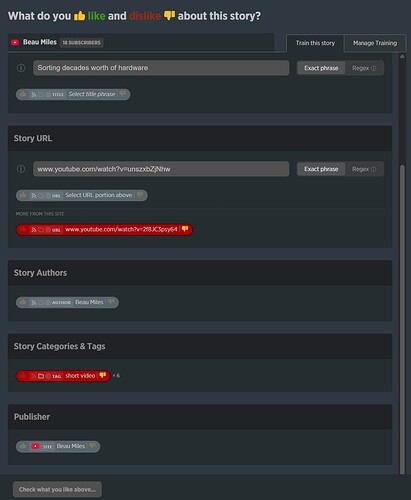
Task: Click the Select title phrase pill text
Action: [x=92, y=94]
